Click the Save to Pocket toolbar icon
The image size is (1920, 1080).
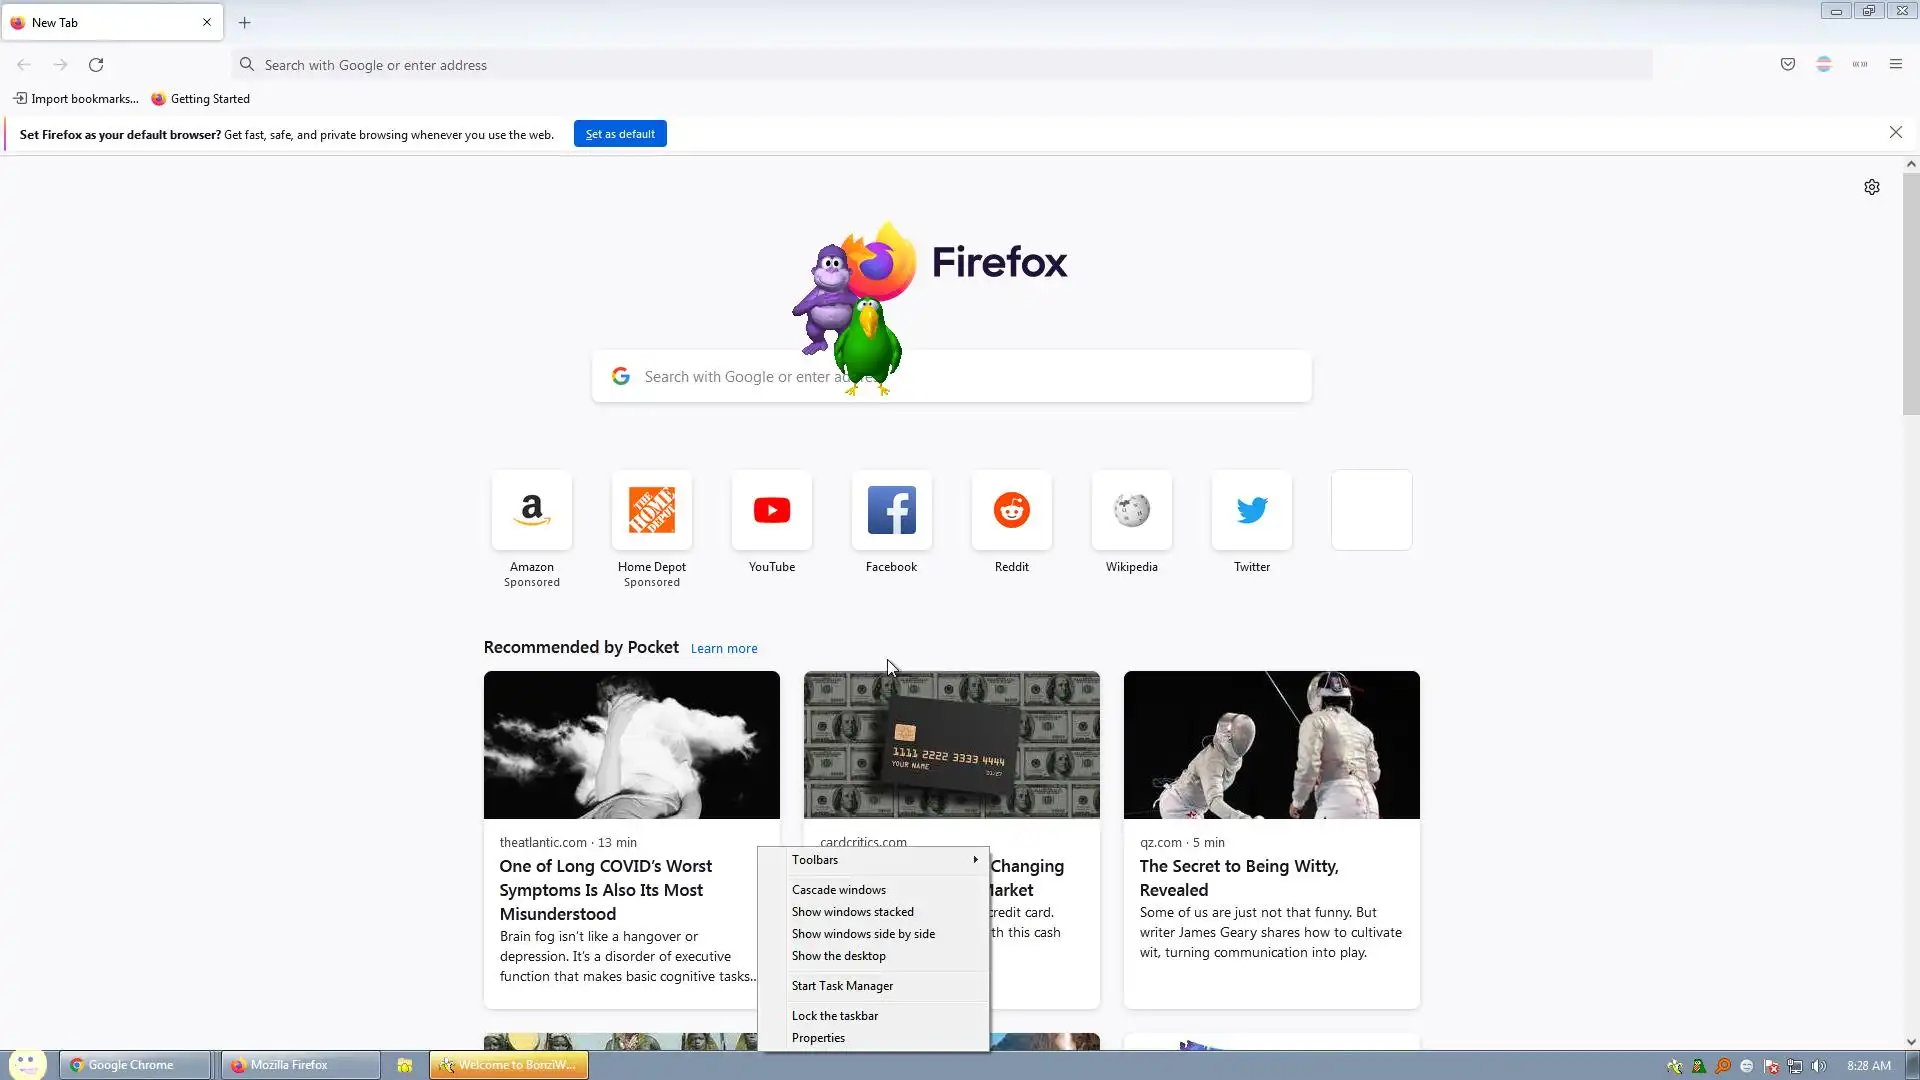click(x=1788, y=65)
